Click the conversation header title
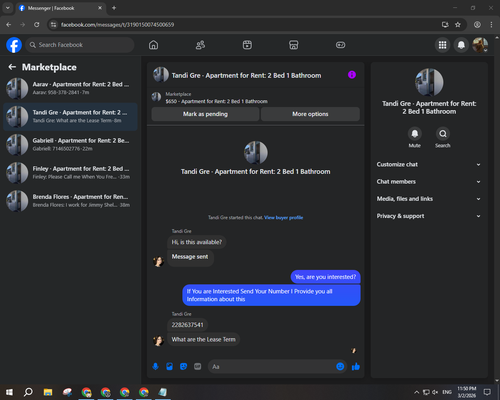The image size is (500, 400). pos(246,76)
